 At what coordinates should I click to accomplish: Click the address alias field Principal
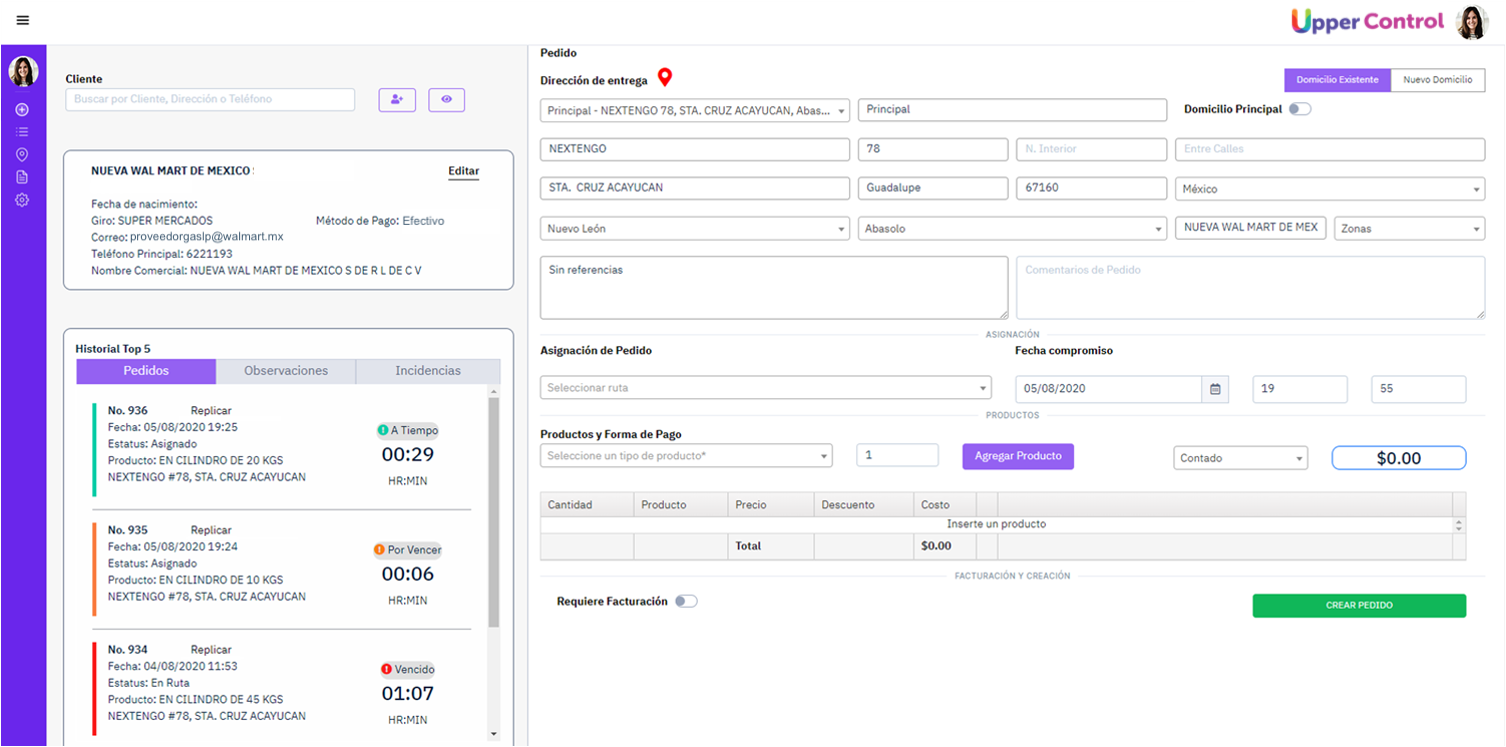(1012, 110)
